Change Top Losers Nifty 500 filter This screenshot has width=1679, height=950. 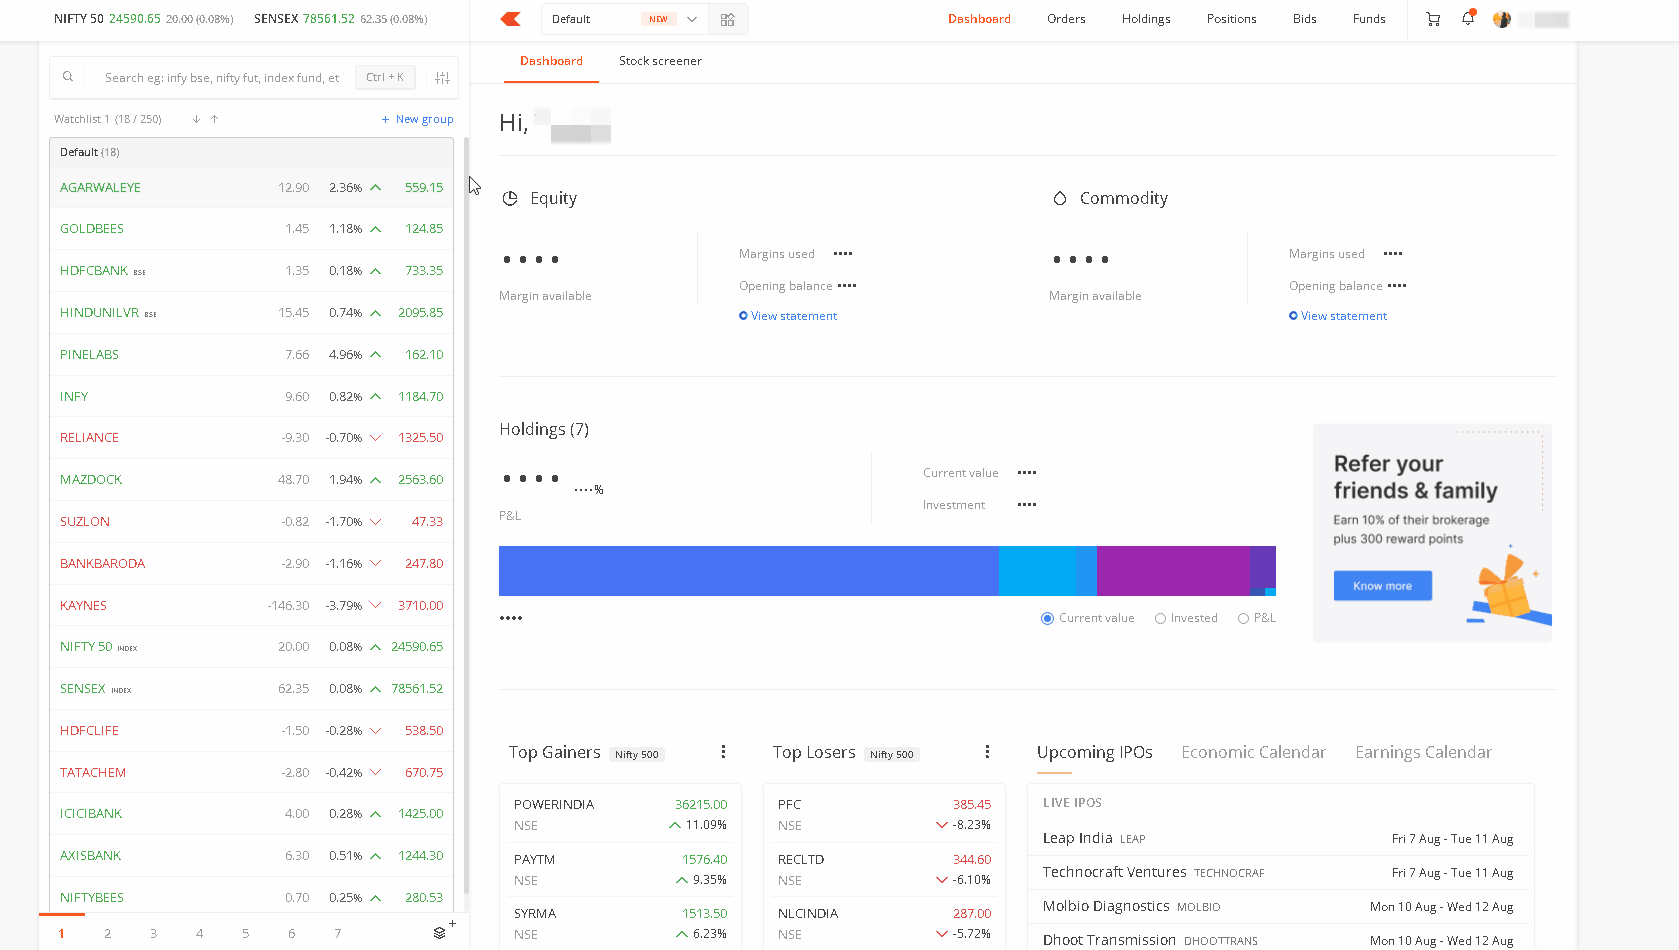tap(892, 755)
